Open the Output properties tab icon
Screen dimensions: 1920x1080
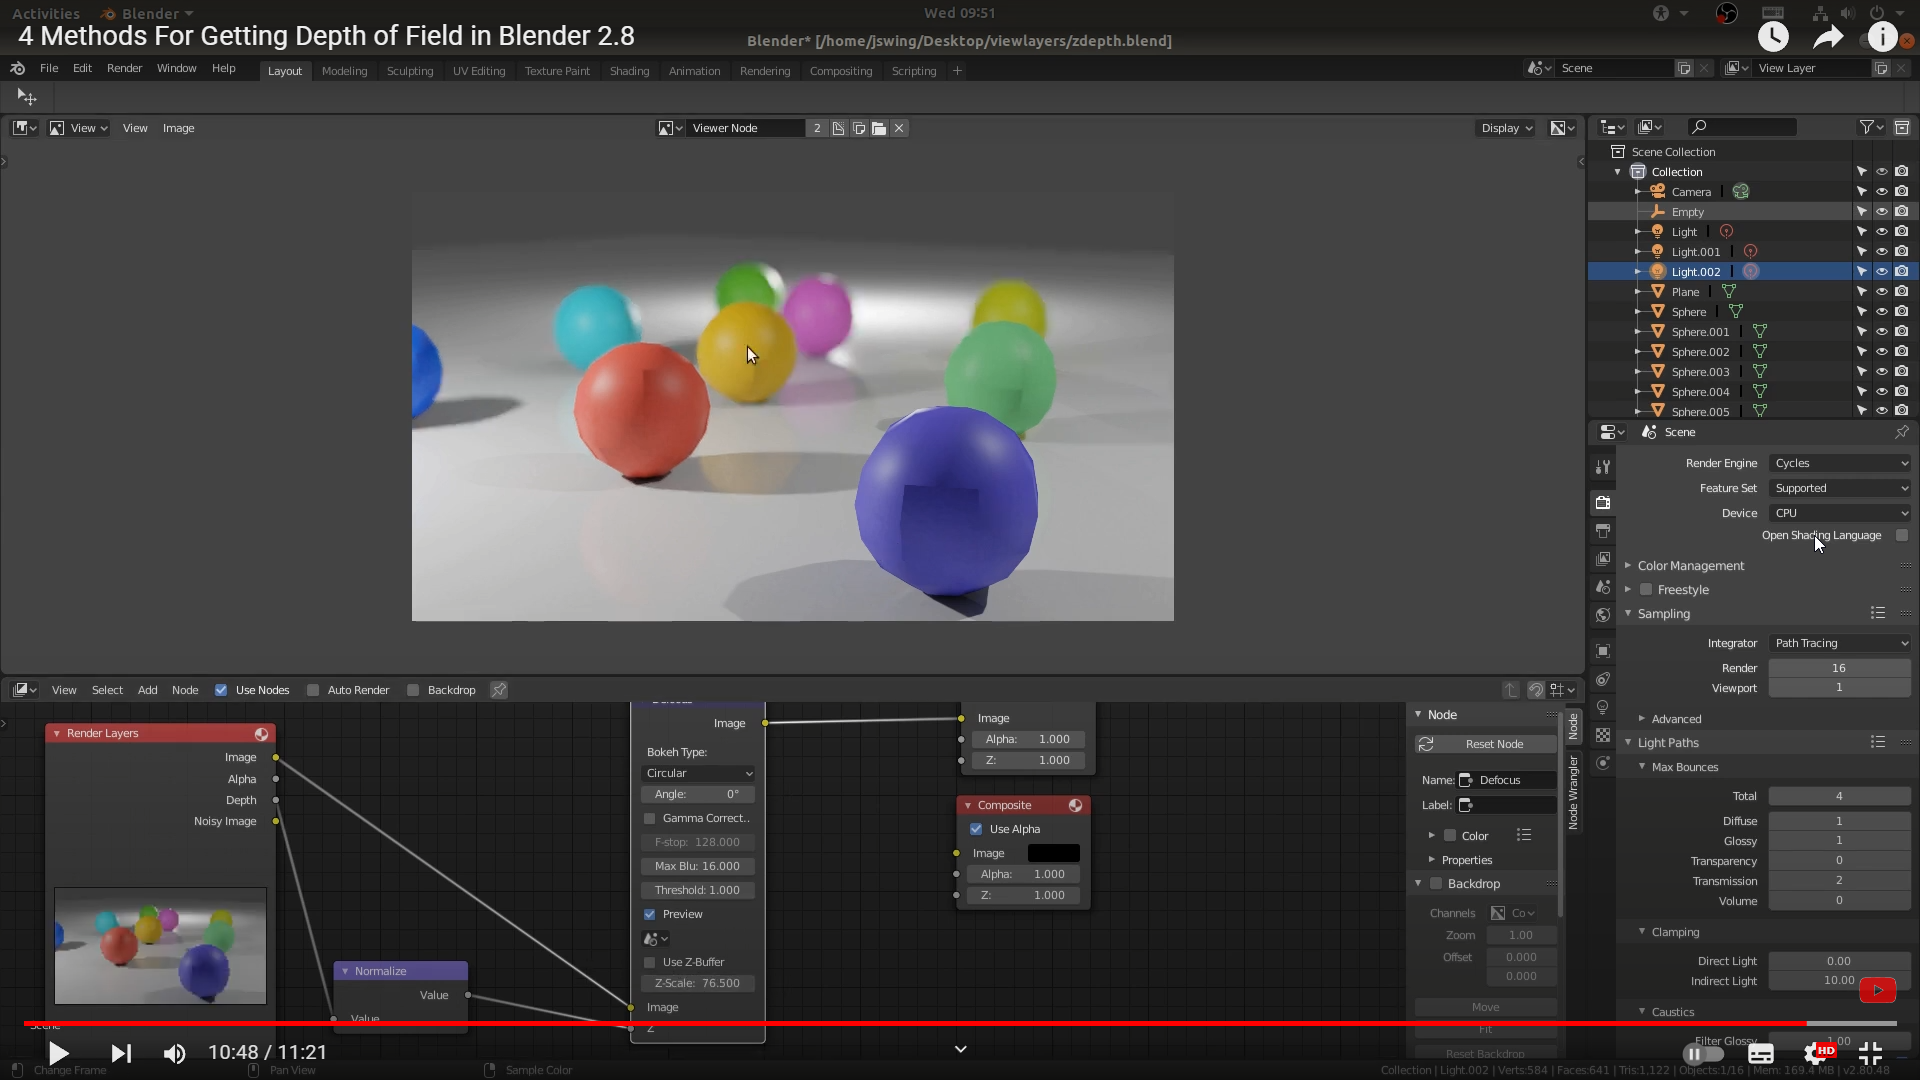1603,531
